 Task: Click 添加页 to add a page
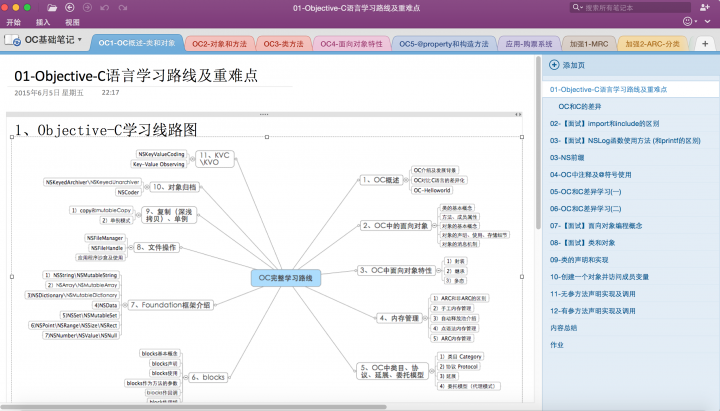click(573, 65)
